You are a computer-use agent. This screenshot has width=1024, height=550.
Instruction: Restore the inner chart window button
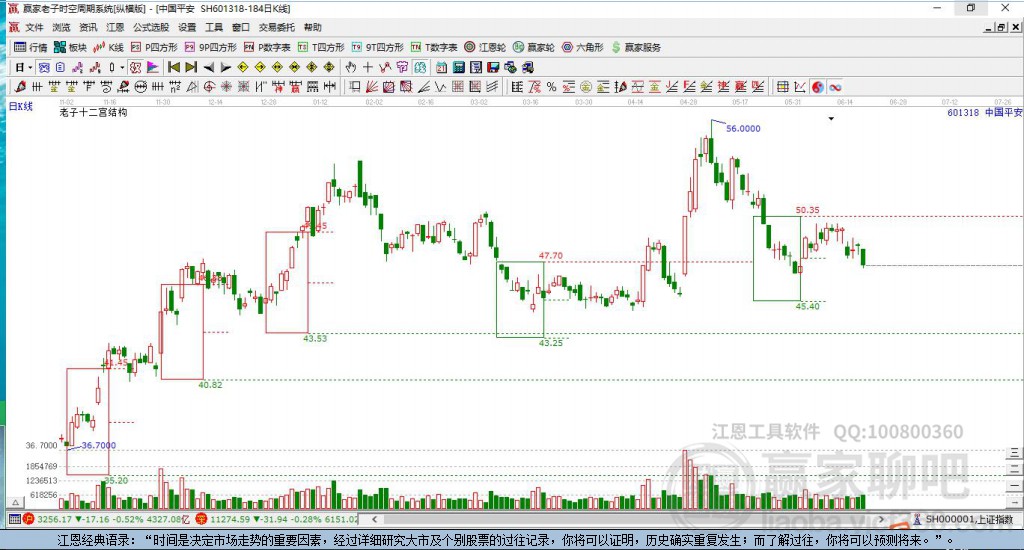coord(1002,27)
